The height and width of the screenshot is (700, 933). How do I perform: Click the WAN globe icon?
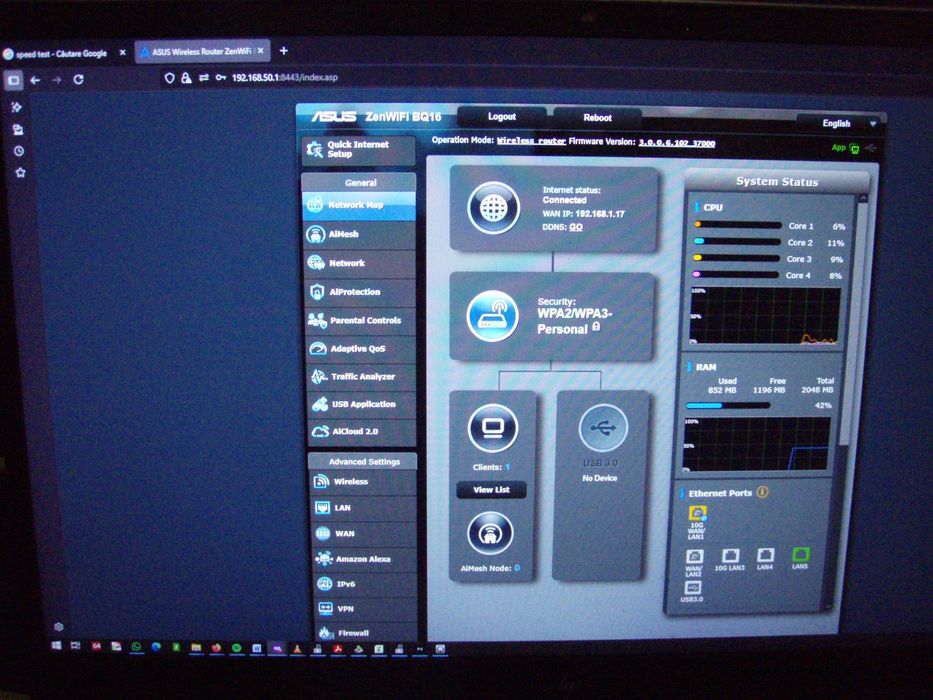[x=323, y=533]
